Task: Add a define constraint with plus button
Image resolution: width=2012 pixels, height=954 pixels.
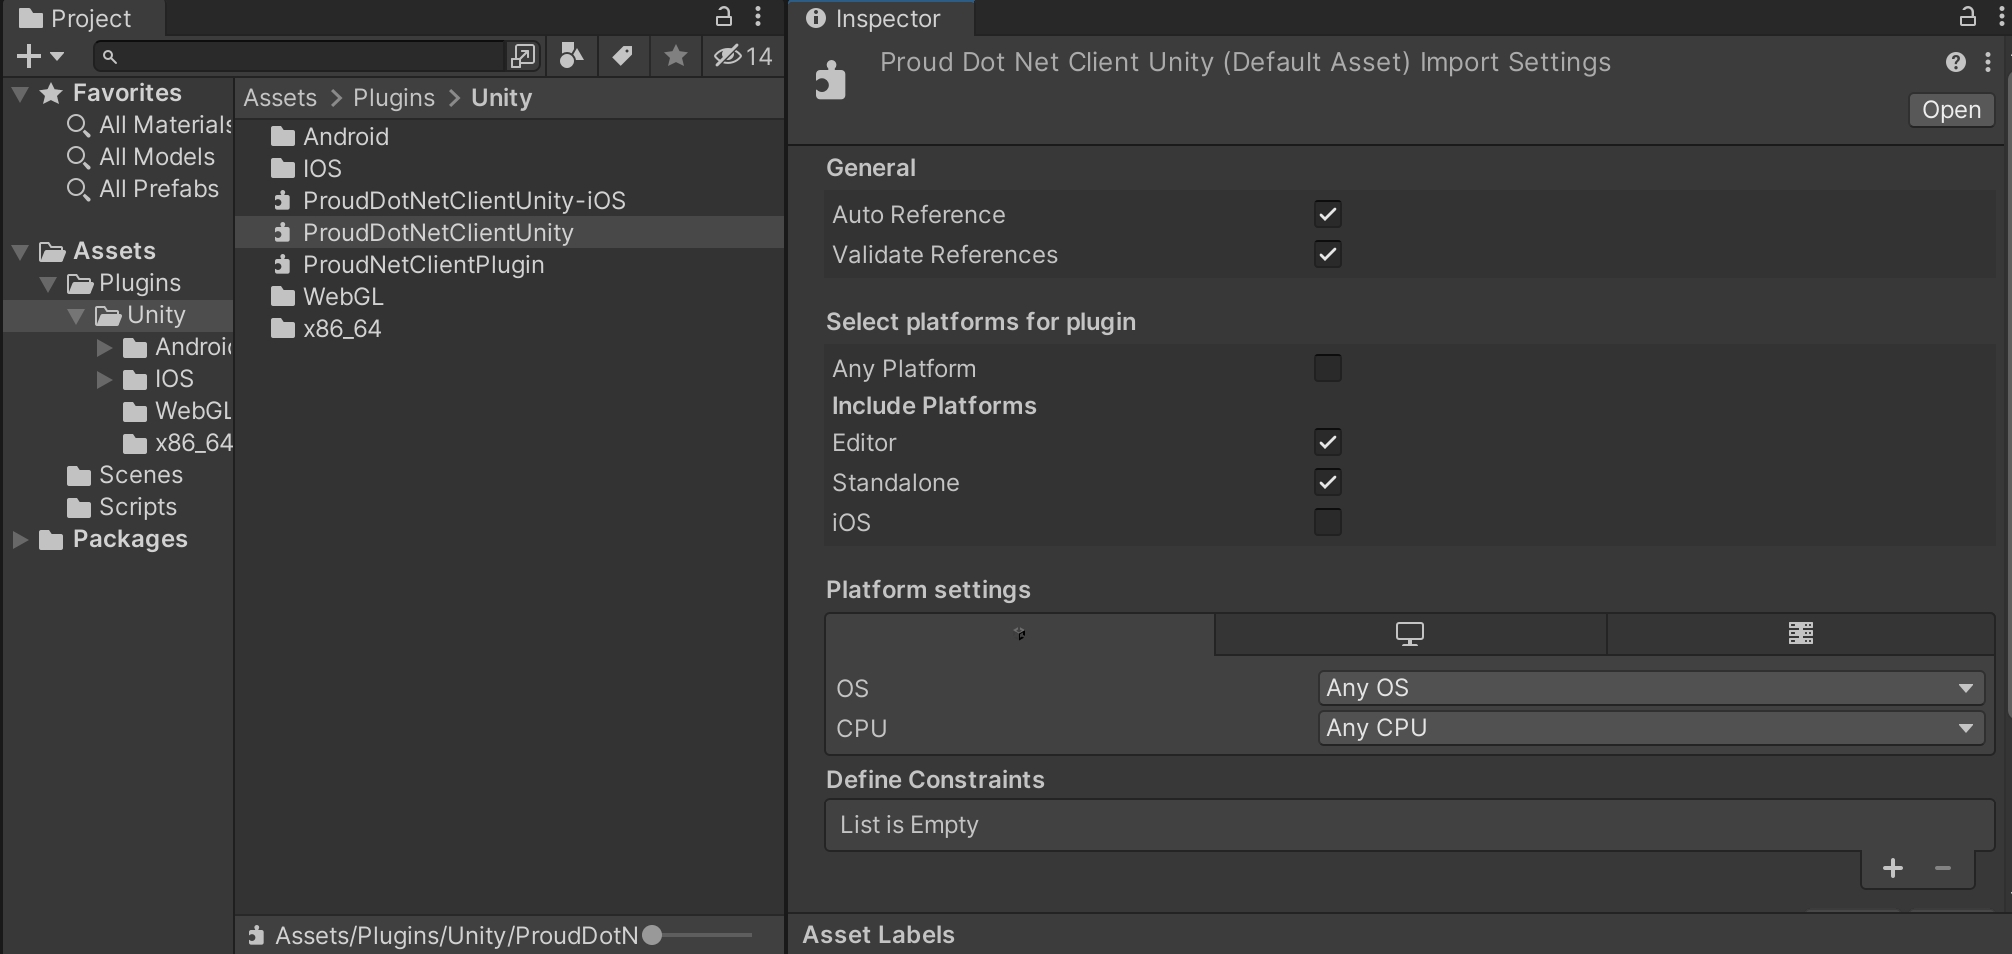Action: click(x=1892, y=868)
